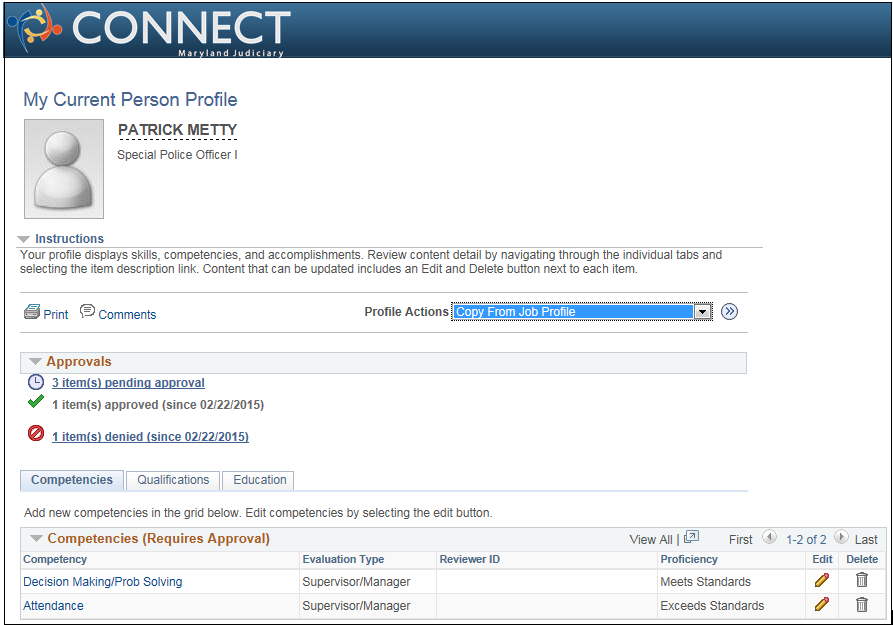The image size is (893, 625).
Task: Switch to the Education tab
Action: click(x=259, y=480)
